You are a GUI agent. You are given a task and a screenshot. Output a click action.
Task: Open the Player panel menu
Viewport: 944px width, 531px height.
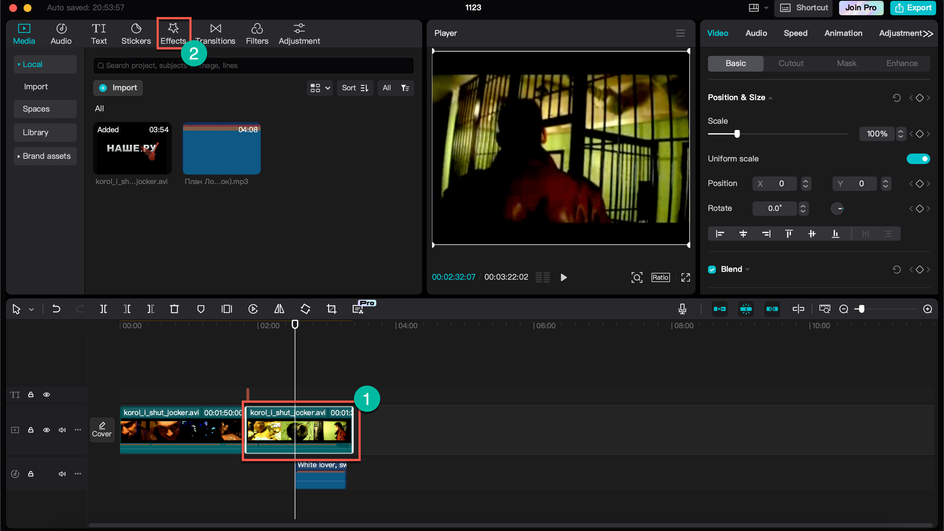680,33
